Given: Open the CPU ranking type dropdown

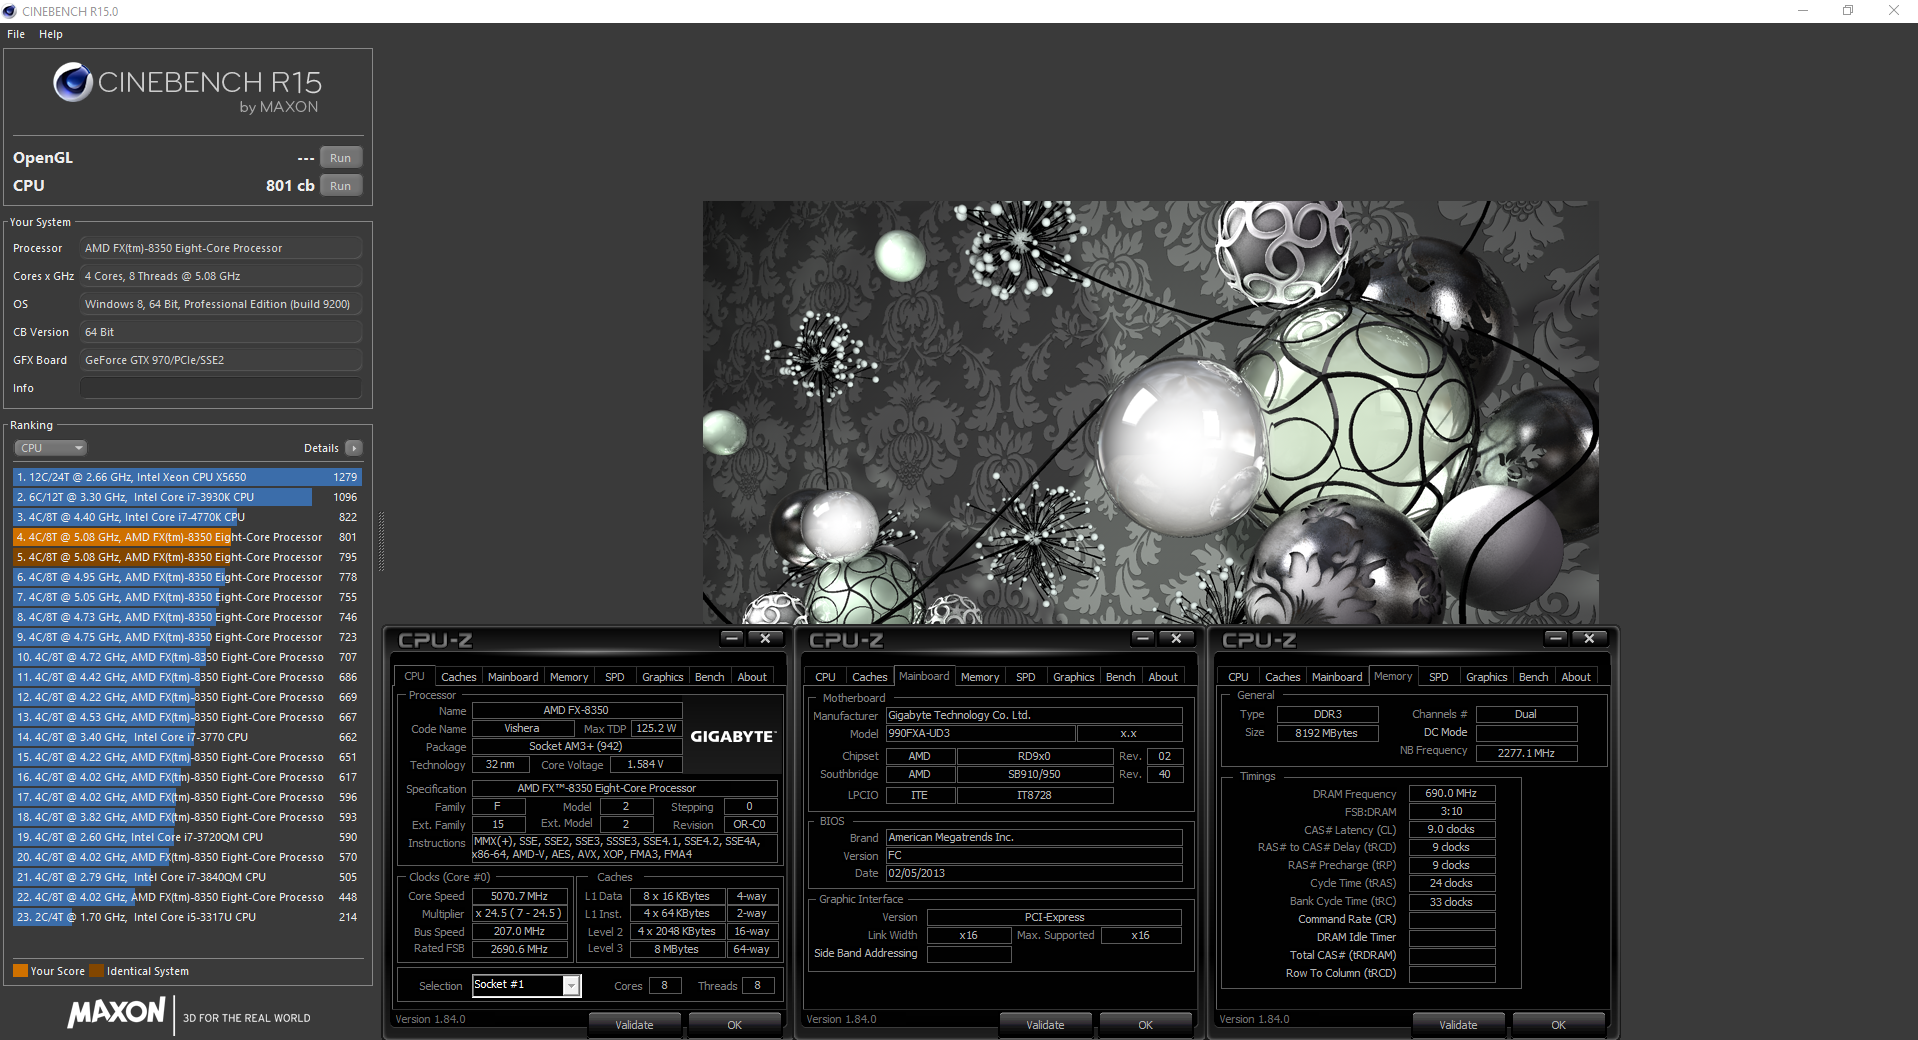Looking at the screenshot, I should pos(50,448).
